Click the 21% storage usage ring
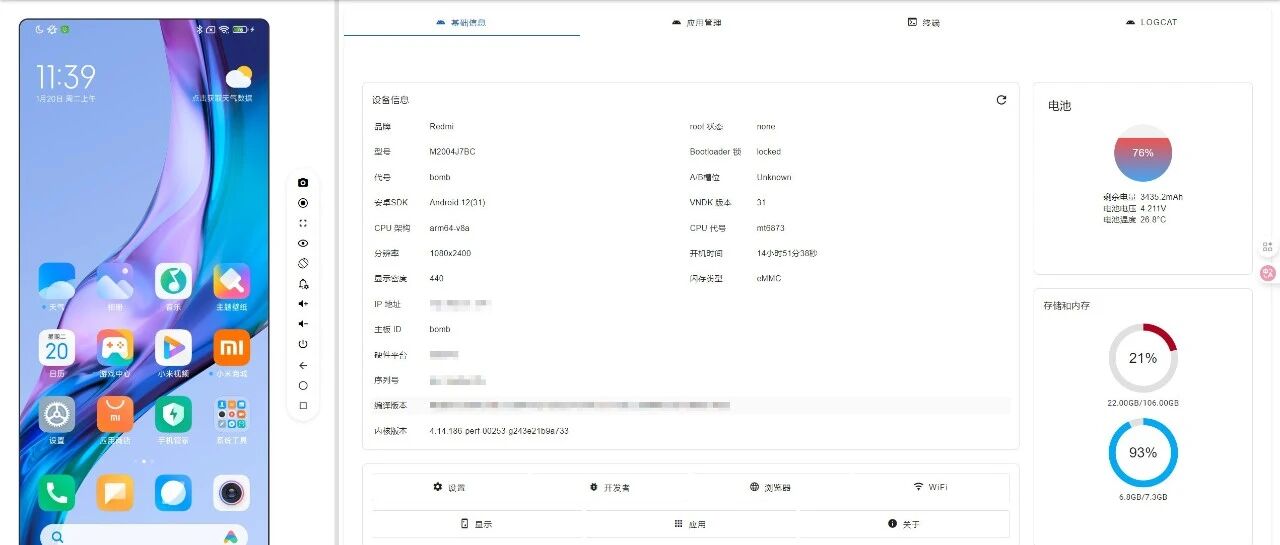Image resolution: width=1280 pixels, height=545 pixels. pyautogui.click(x=1143, y=358)
